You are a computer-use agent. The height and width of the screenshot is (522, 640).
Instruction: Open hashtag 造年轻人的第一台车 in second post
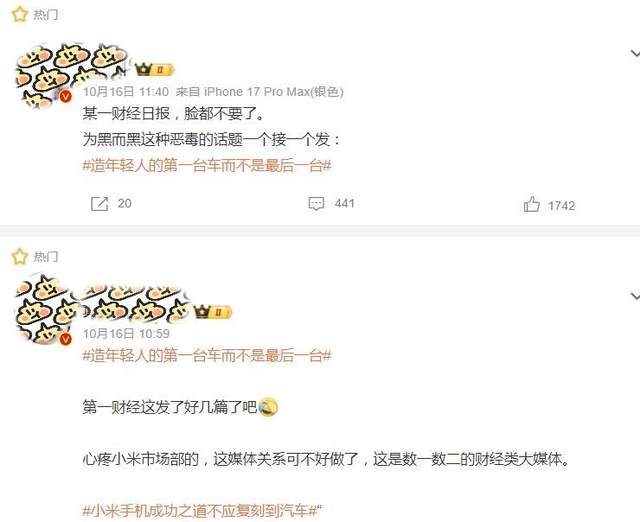click(207, 356)
